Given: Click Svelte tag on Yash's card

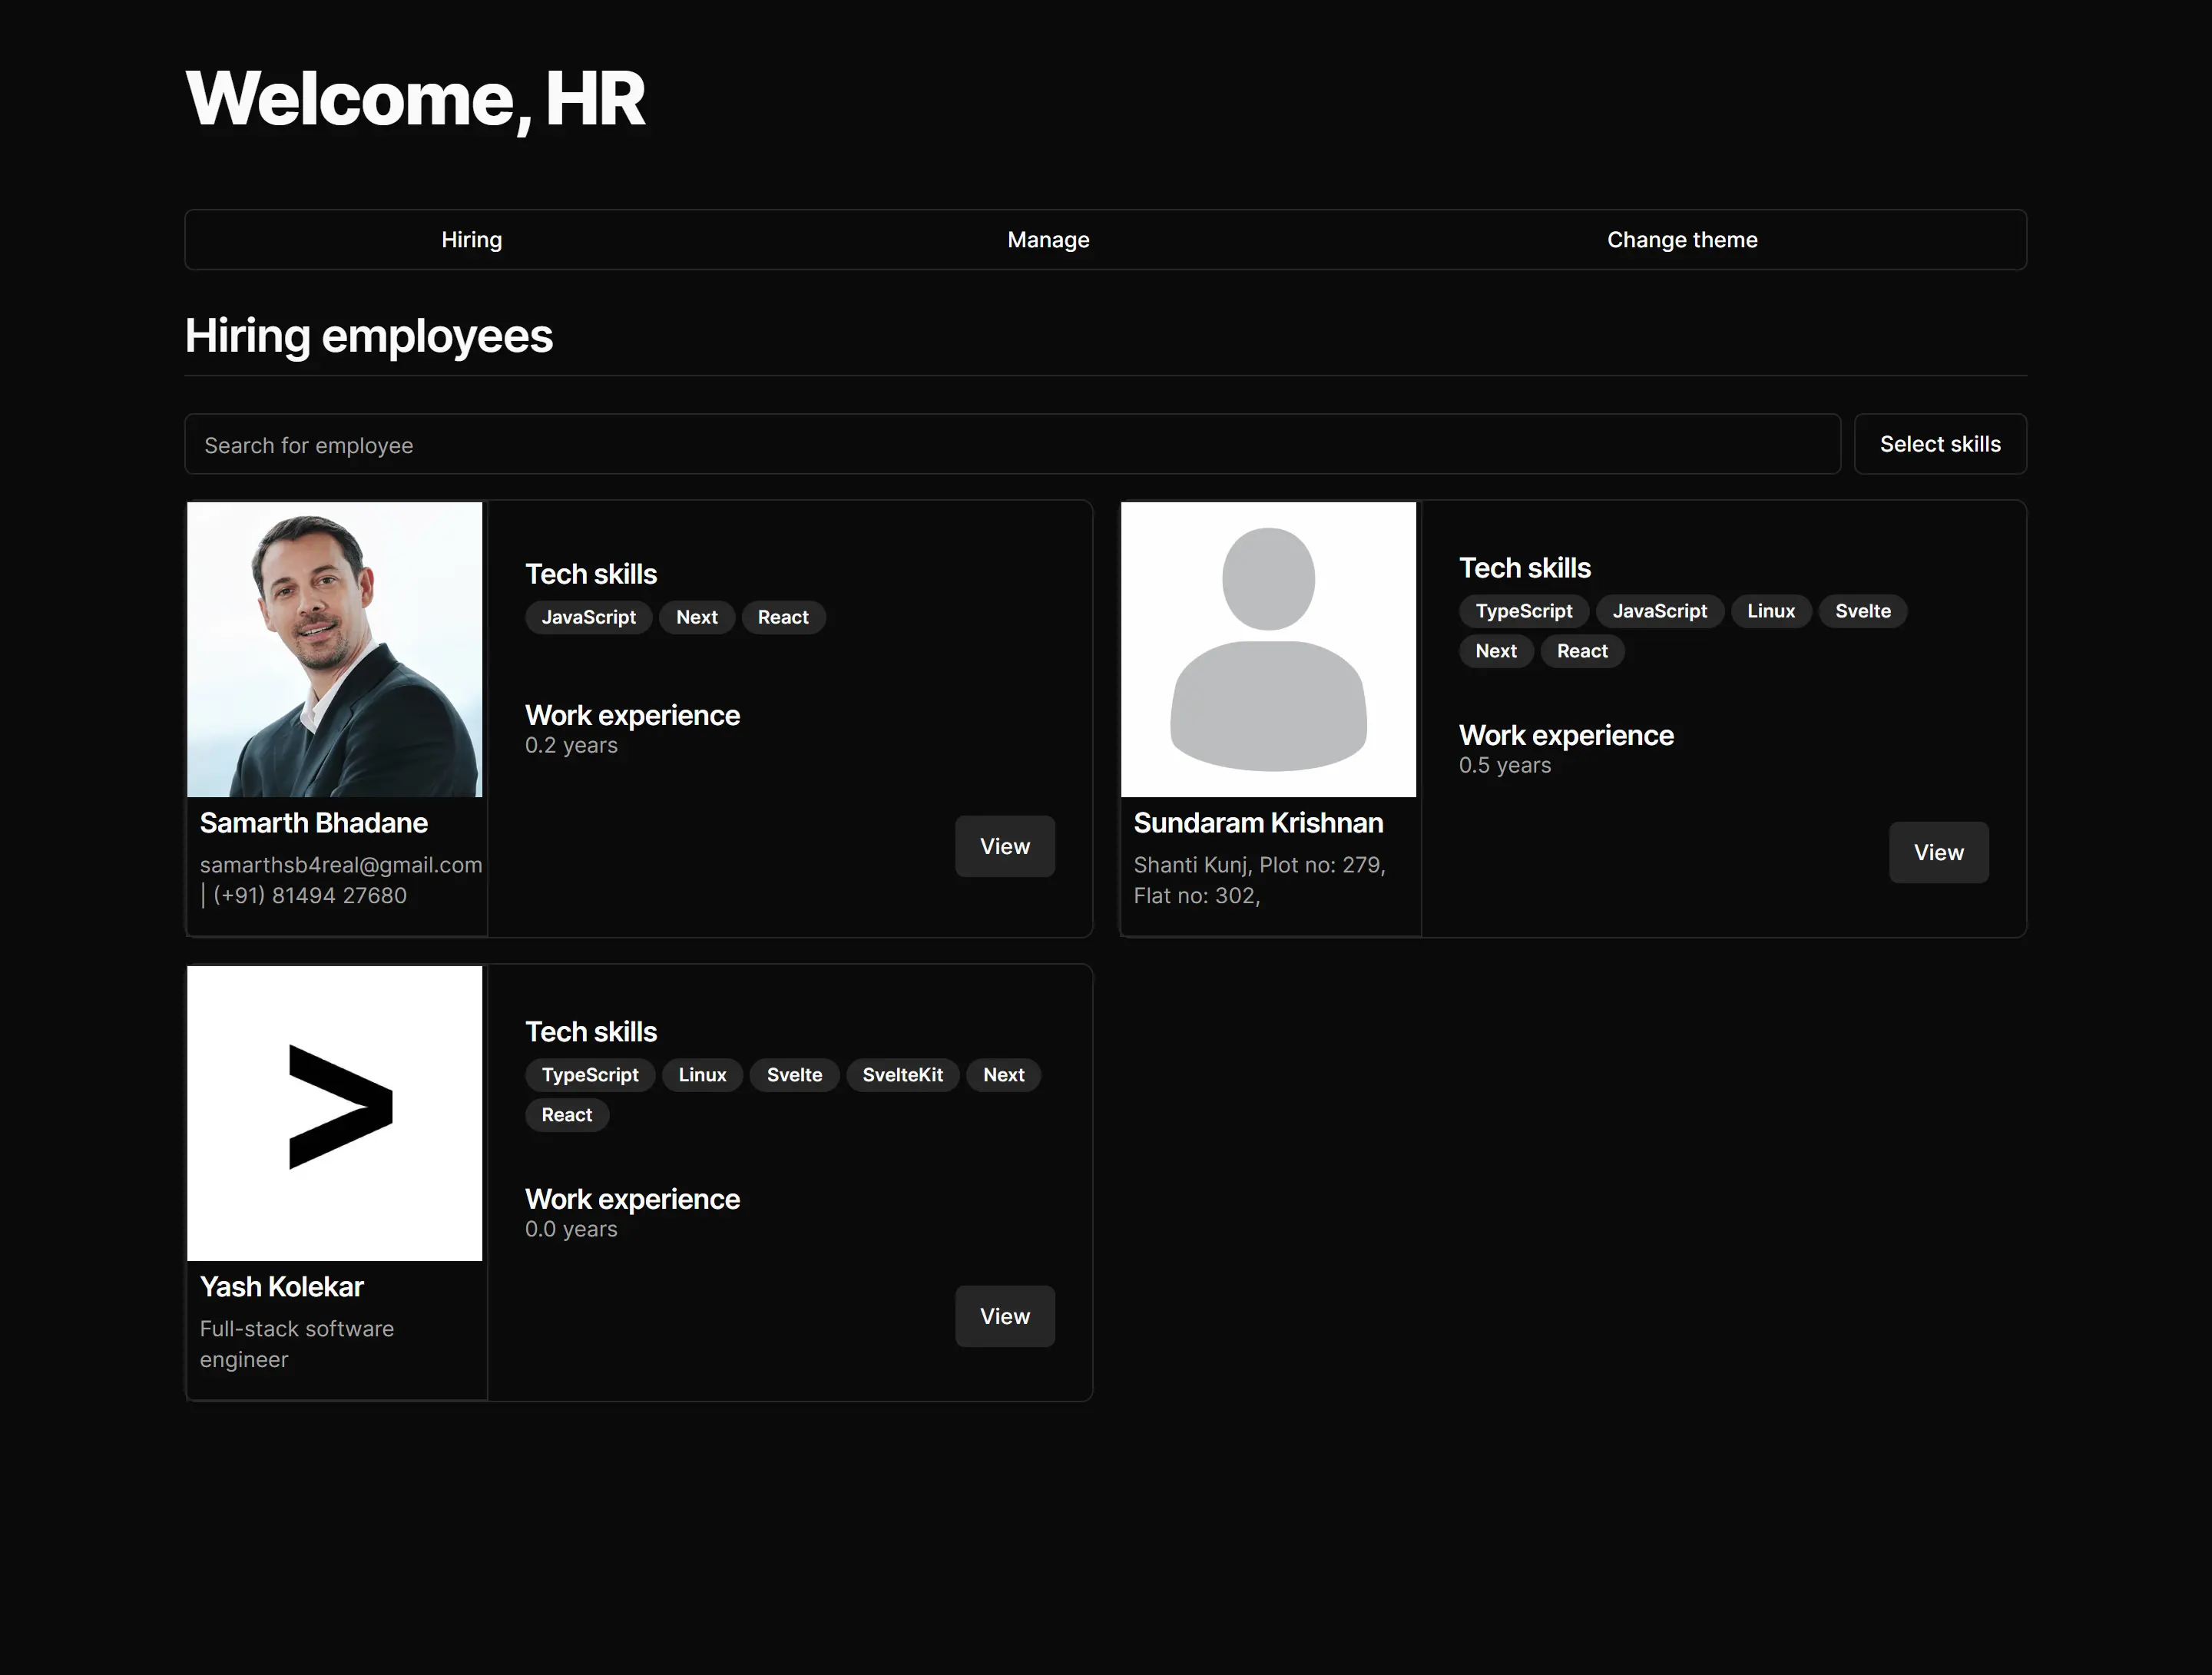Looking at the screenshot, I should click(x=793, y=1075).
